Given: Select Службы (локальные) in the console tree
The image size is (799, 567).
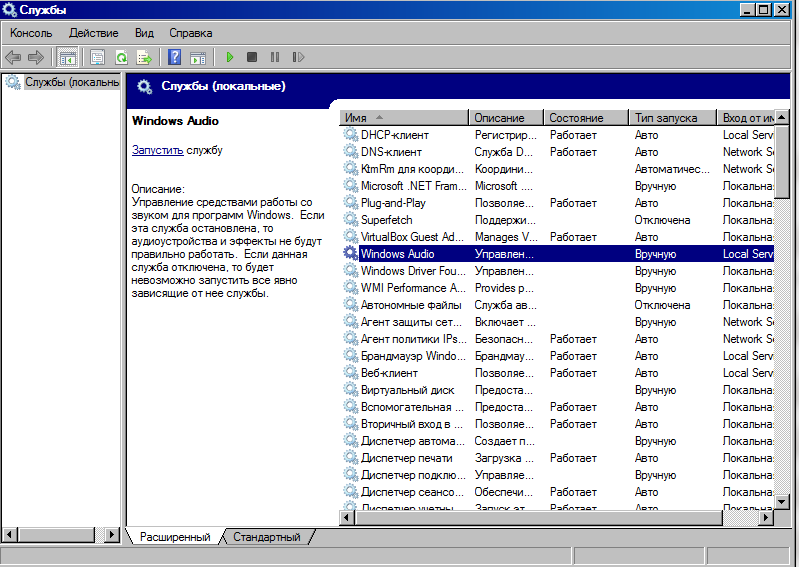Looking at the screenshot, I should (70, 82).
